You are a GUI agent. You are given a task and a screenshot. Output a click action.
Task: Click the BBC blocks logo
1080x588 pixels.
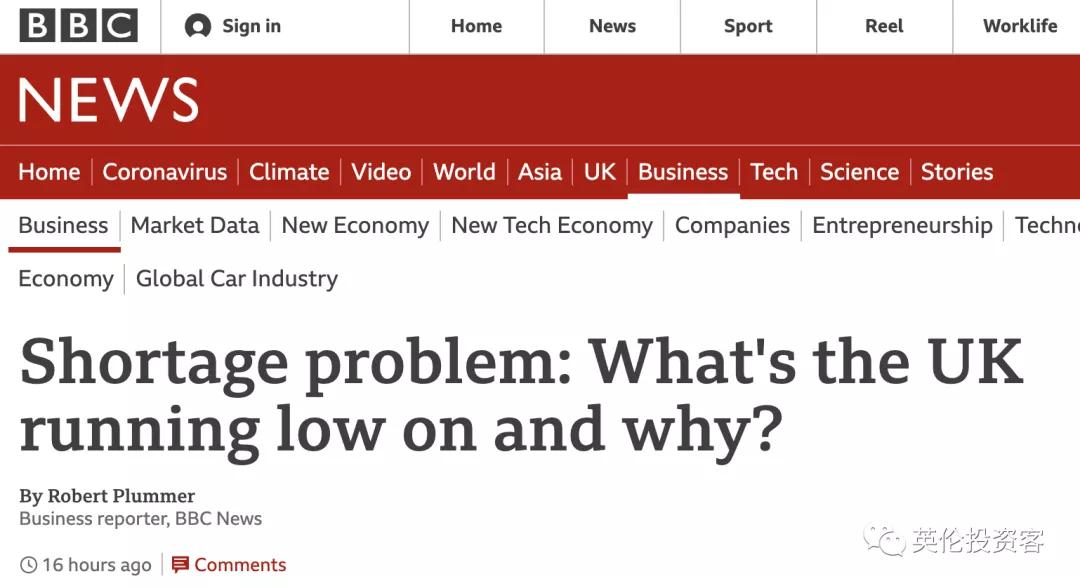point(78,26)
